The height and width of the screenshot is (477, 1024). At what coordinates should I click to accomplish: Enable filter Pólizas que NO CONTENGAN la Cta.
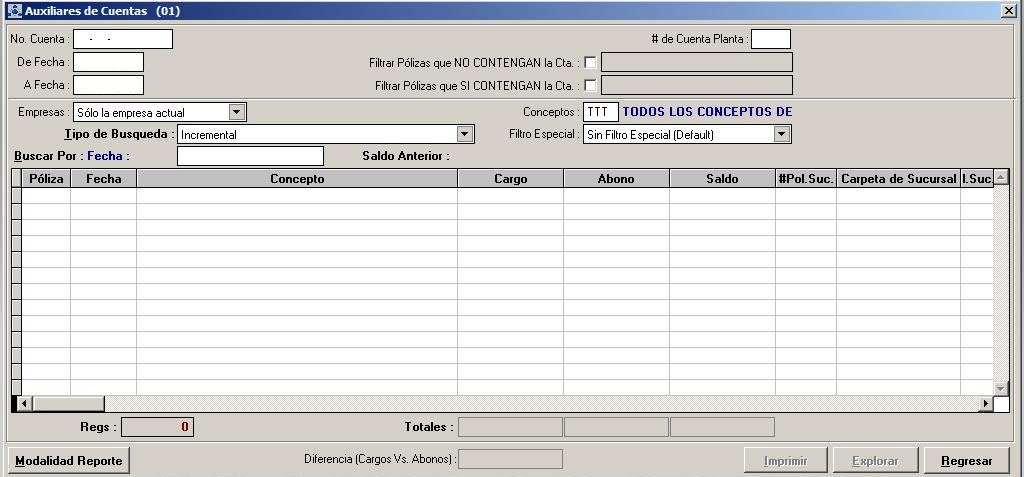pos(590,62)
